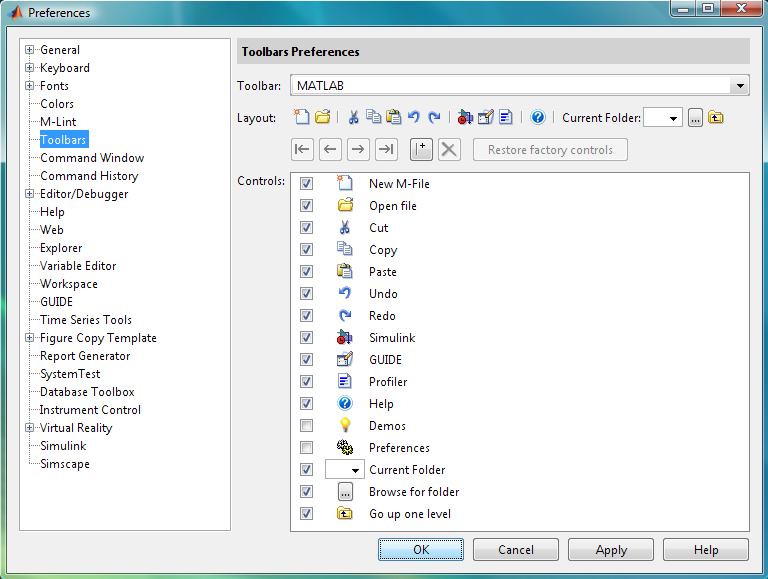Viewport: 768px width, 579px height.
Task: Click the Simulink icon in the Layout row
Action: click(465, 118)
